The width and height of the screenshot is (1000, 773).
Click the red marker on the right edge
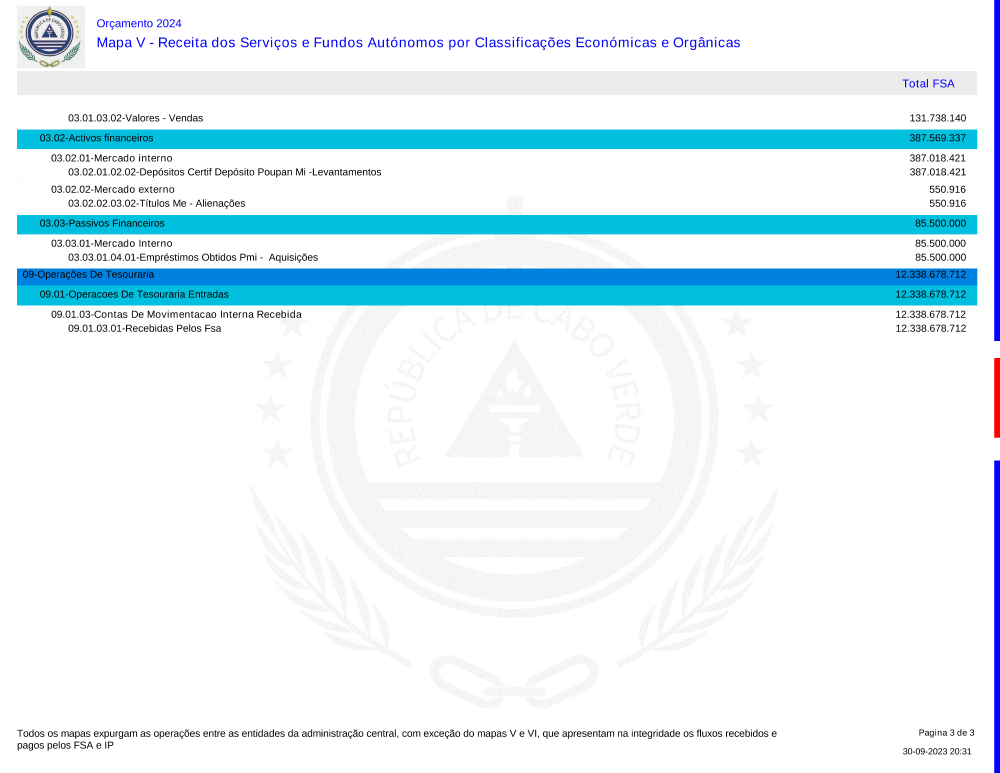[996, 397]
